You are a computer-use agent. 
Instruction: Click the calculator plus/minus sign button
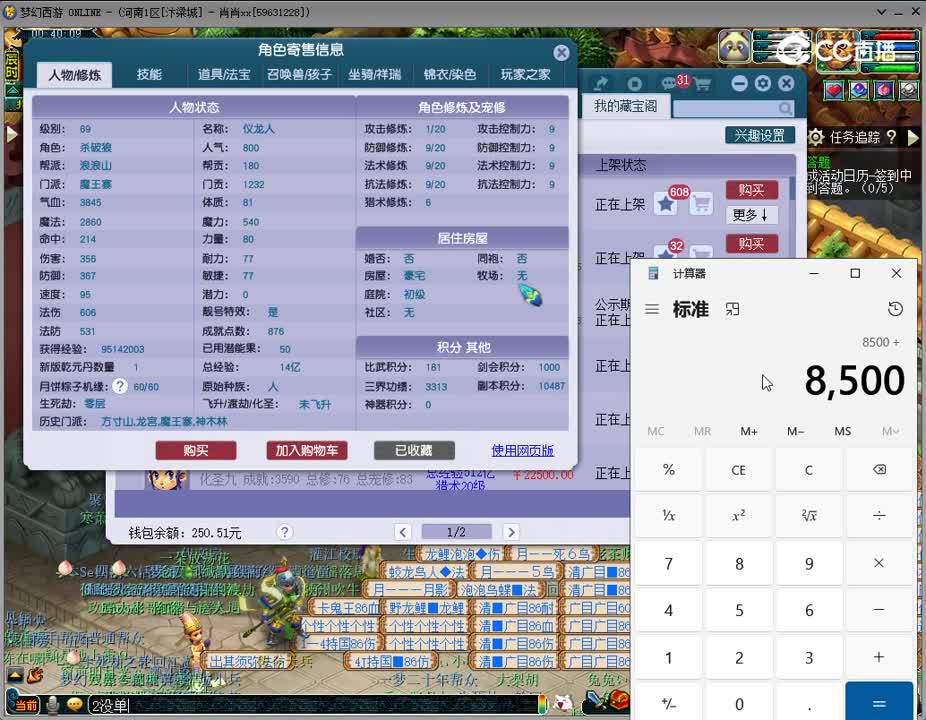[669, 702]
